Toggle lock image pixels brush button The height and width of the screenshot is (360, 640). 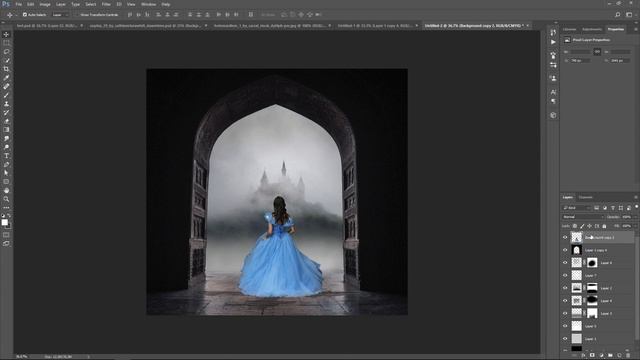[582, 226]
